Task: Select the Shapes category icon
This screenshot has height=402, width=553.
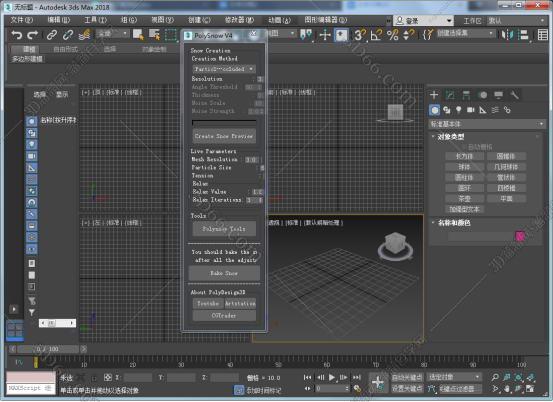Action: (x=447, y=110)
